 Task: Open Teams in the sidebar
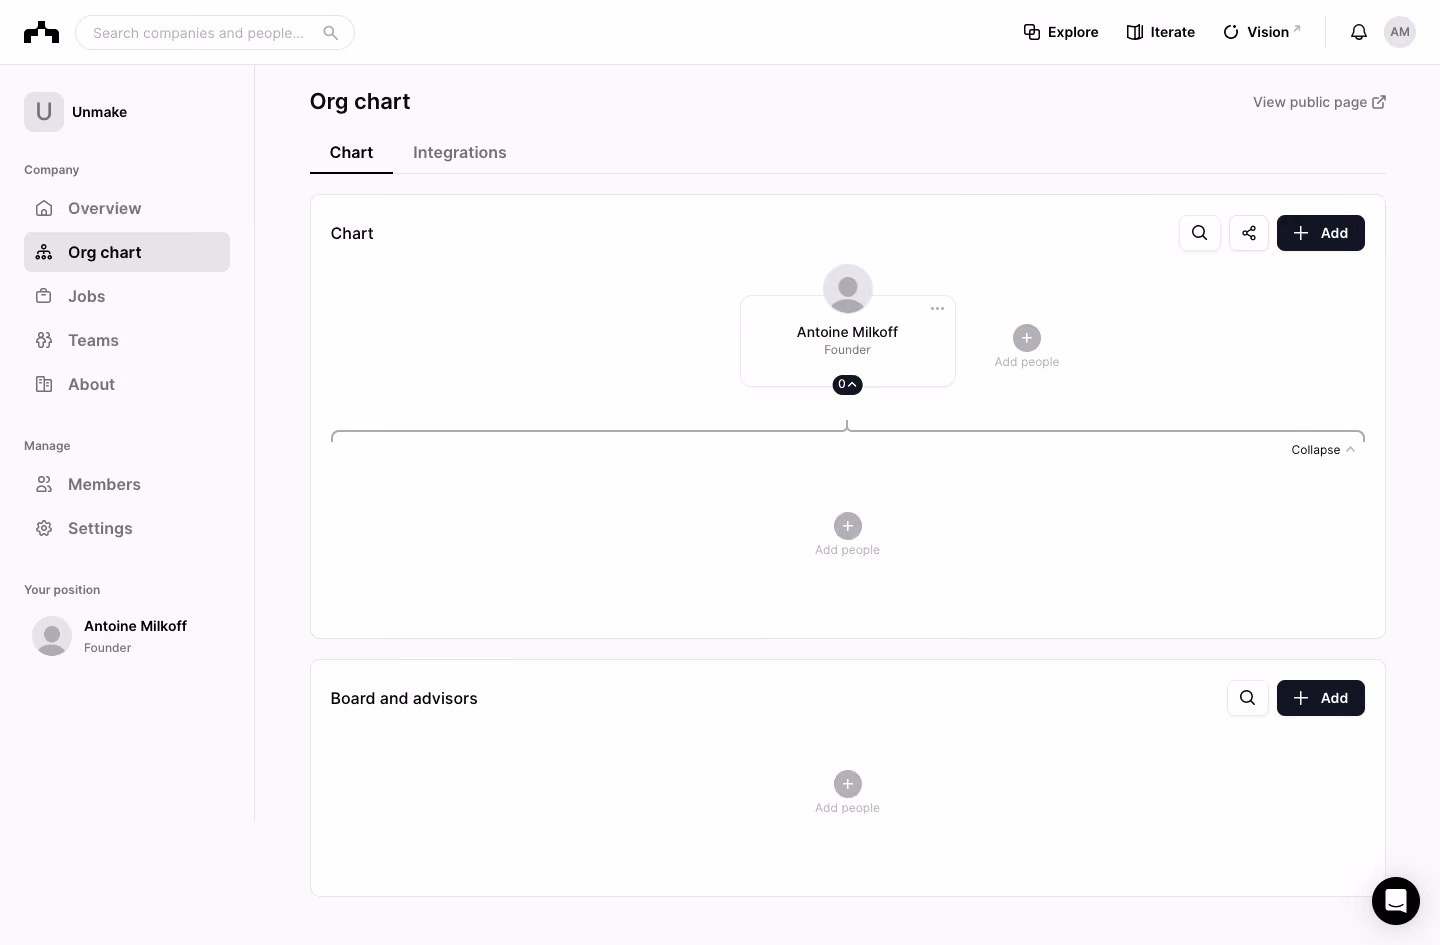click(127, 340)
